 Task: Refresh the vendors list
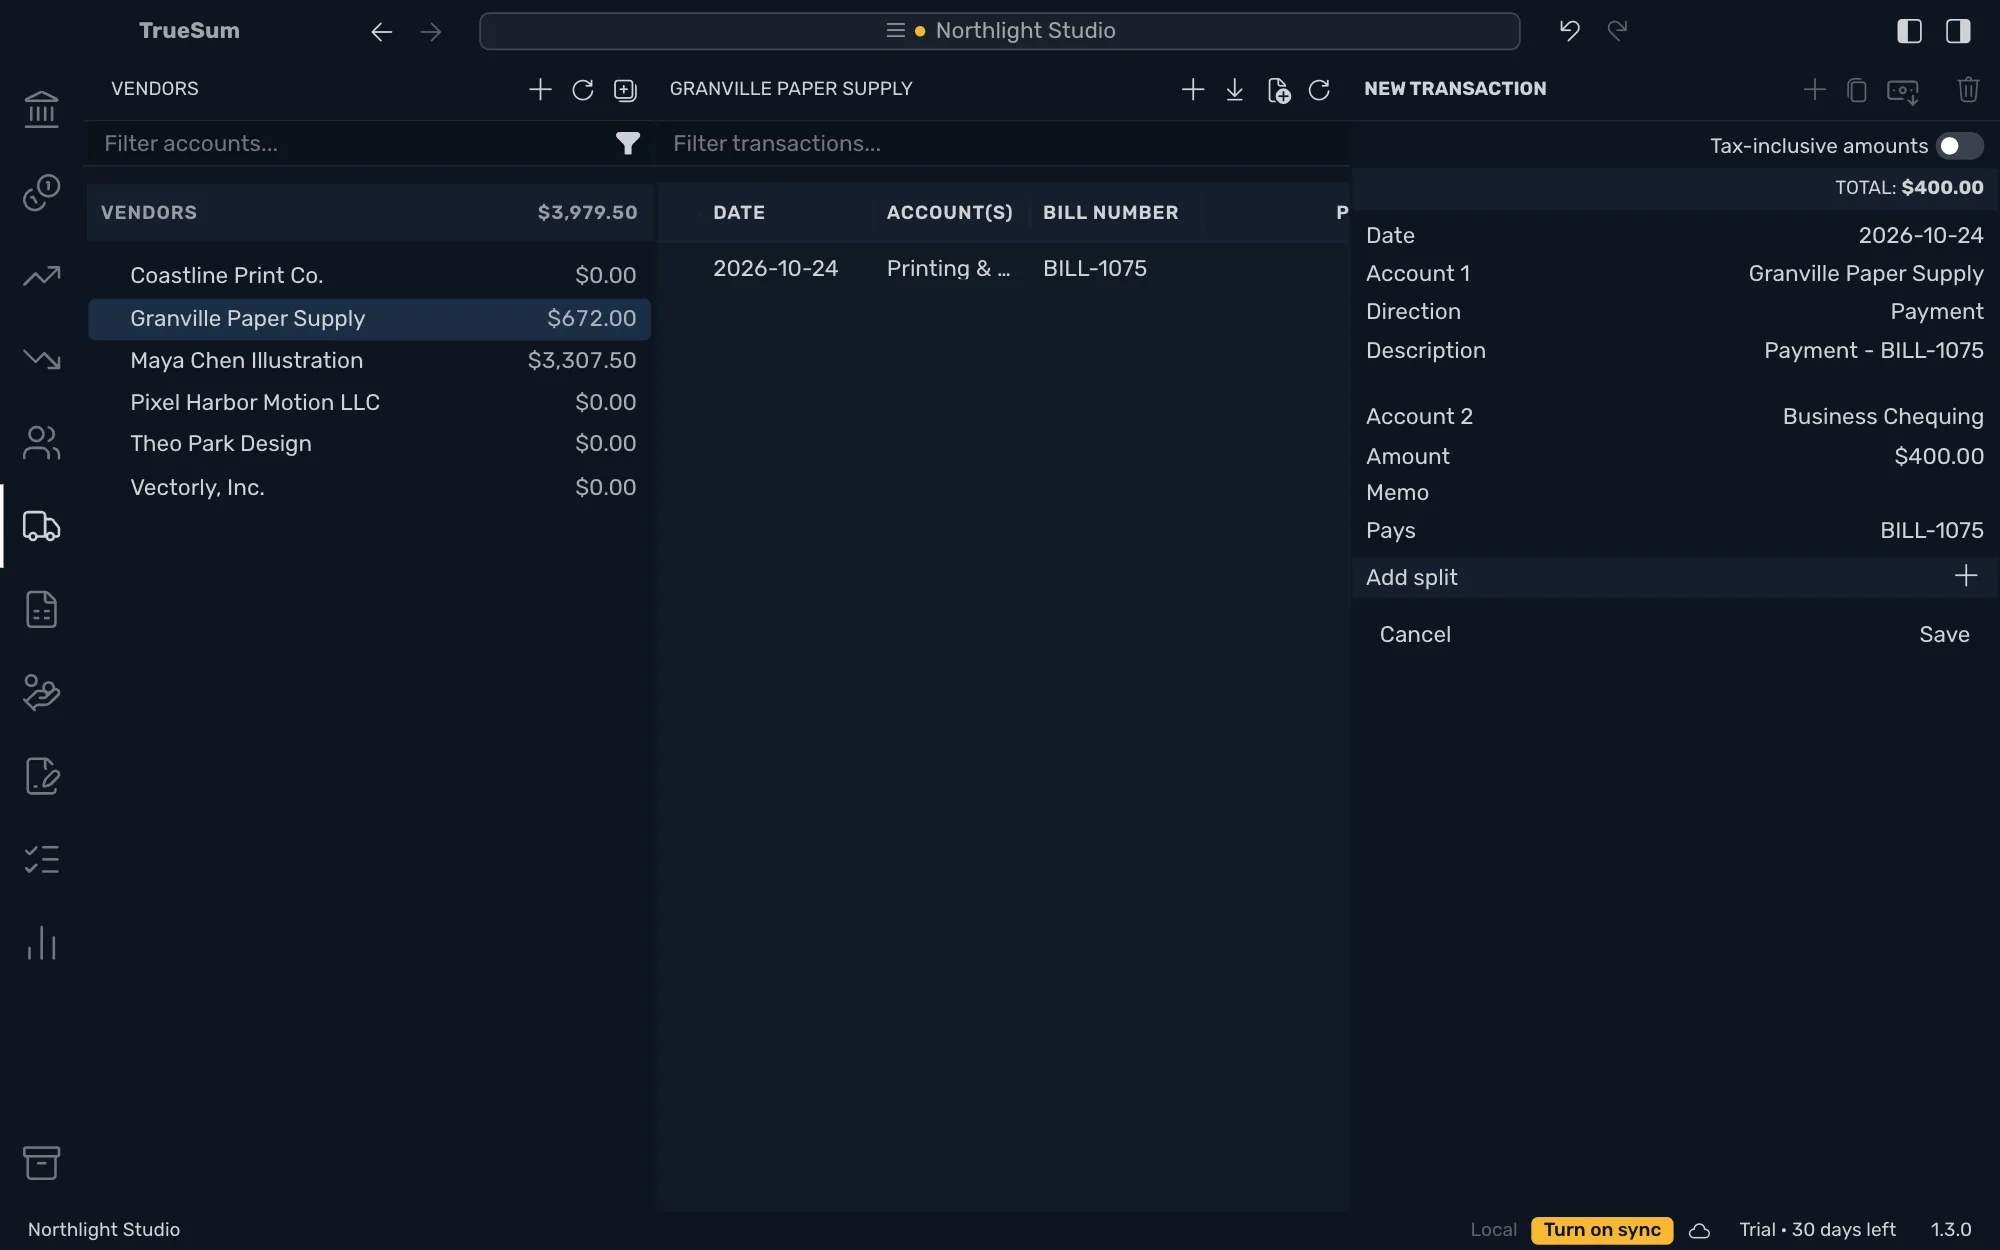(583, 90)
